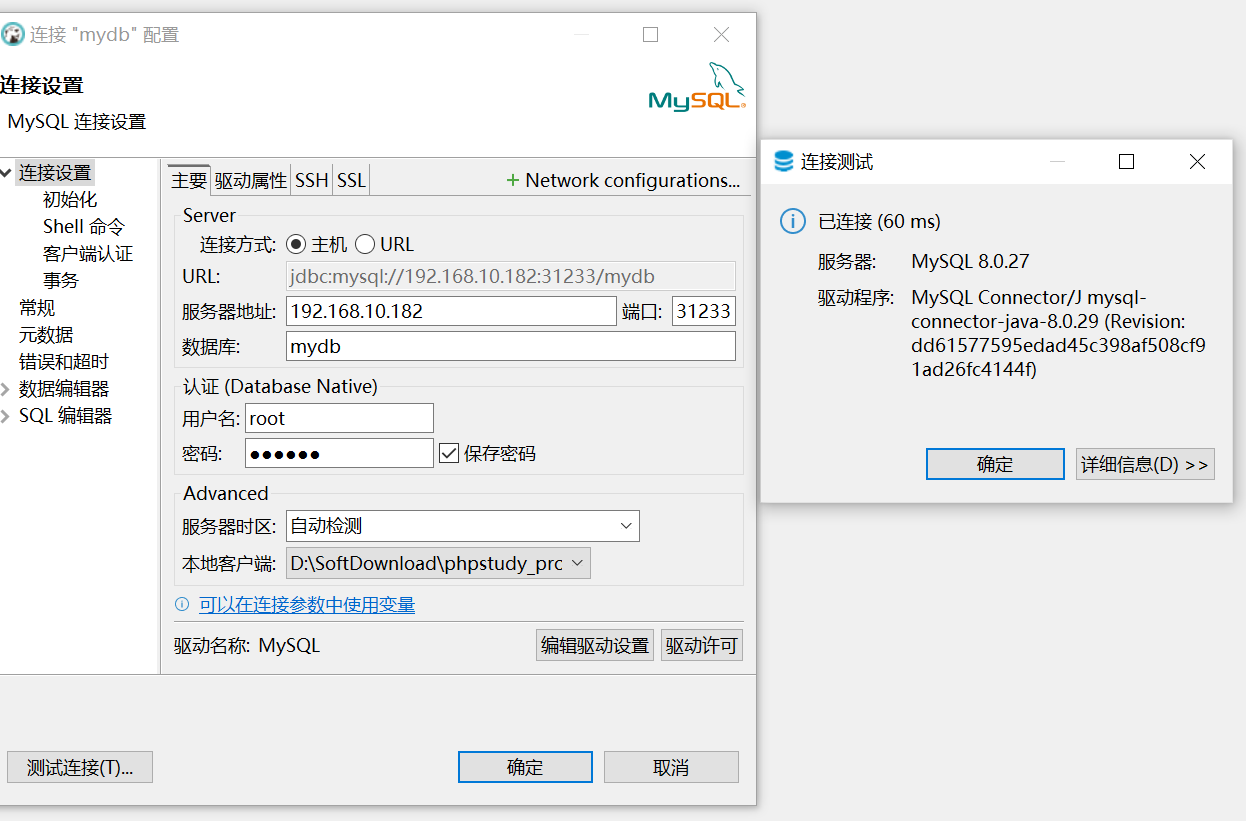Click the MySQL 8.0.27 server version text

pyautogui.click(x=970, y=262)
